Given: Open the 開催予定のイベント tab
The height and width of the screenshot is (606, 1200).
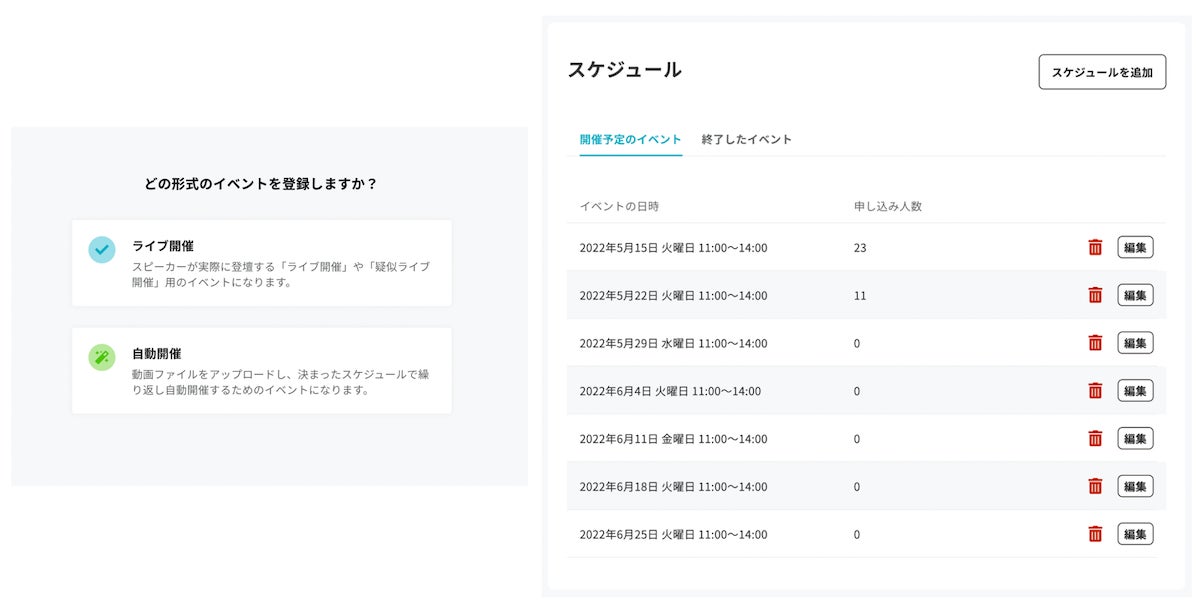Looking at the screenshot, I should tap(631, 140).
